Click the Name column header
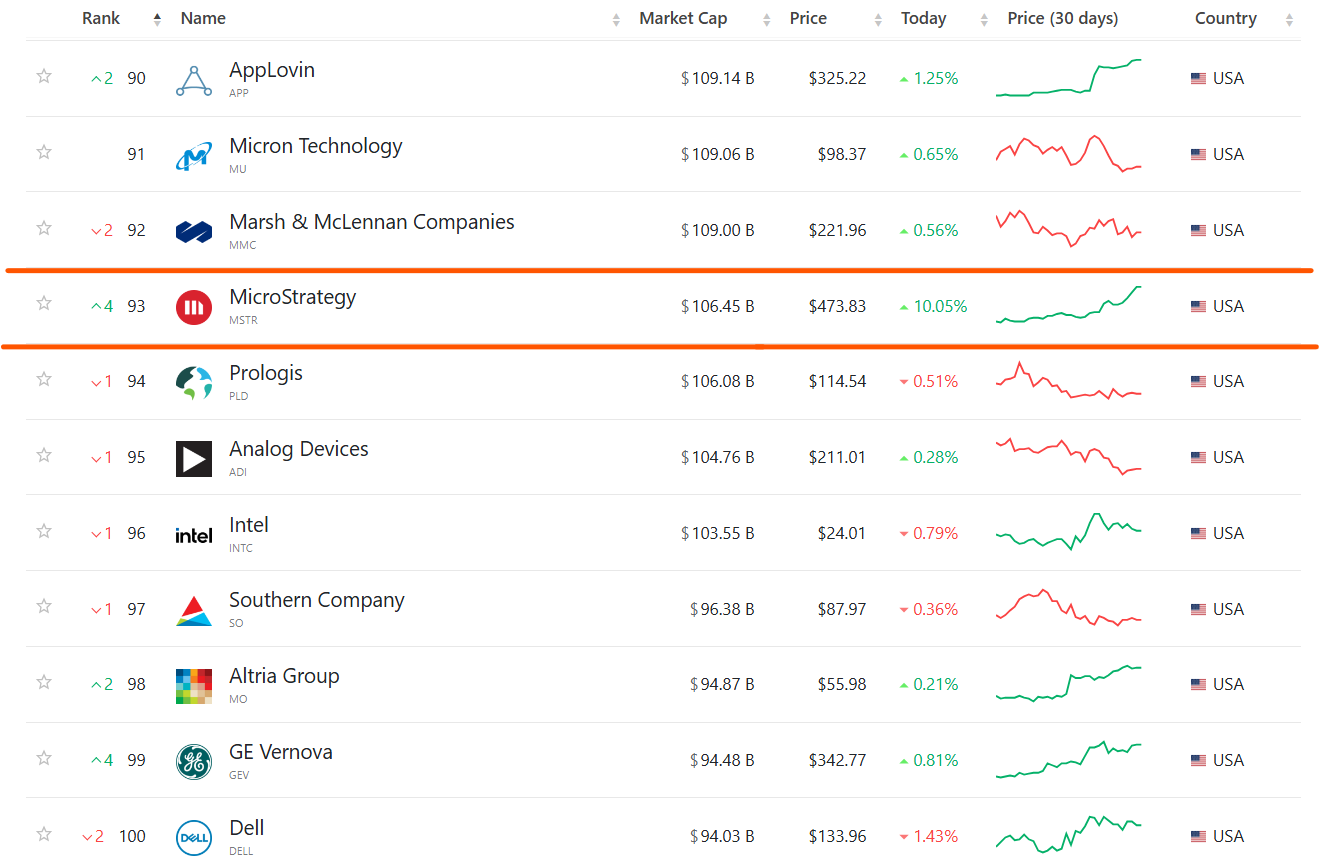This screenshot has width=1319, height=866. pos(203,18)
